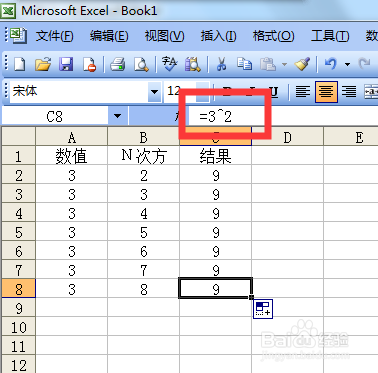
Task: Click cell B1 containing N次方
Action: click(x=143, y=156)
